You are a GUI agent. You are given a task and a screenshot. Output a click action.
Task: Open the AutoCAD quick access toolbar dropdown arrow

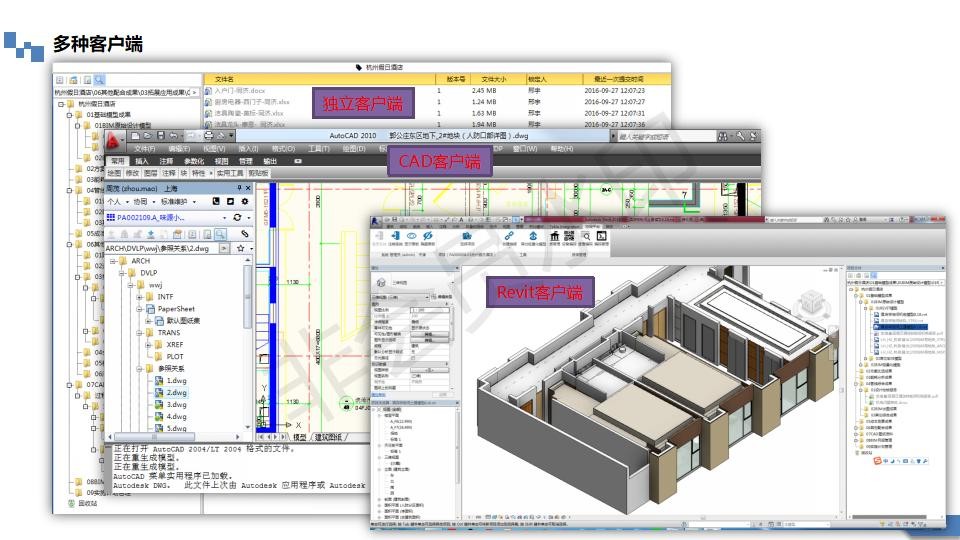[231, 136]
